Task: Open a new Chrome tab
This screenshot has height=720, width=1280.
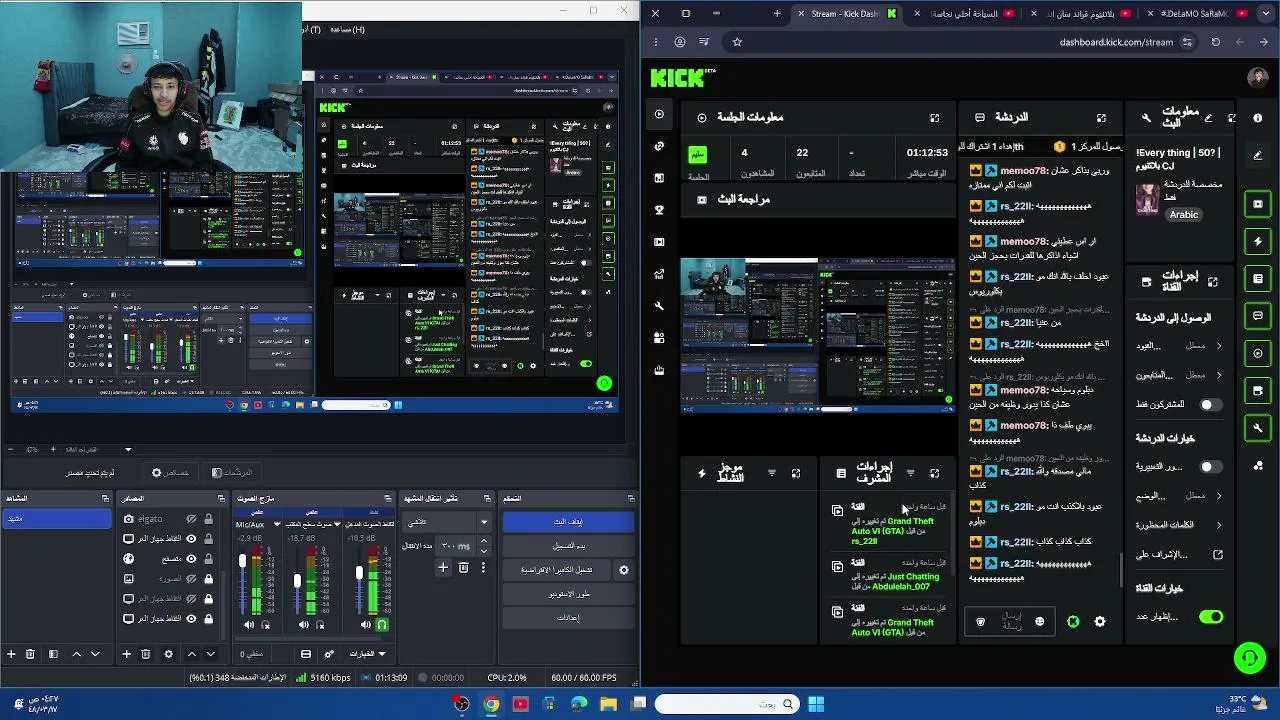Action: click(x=777, y=14)
